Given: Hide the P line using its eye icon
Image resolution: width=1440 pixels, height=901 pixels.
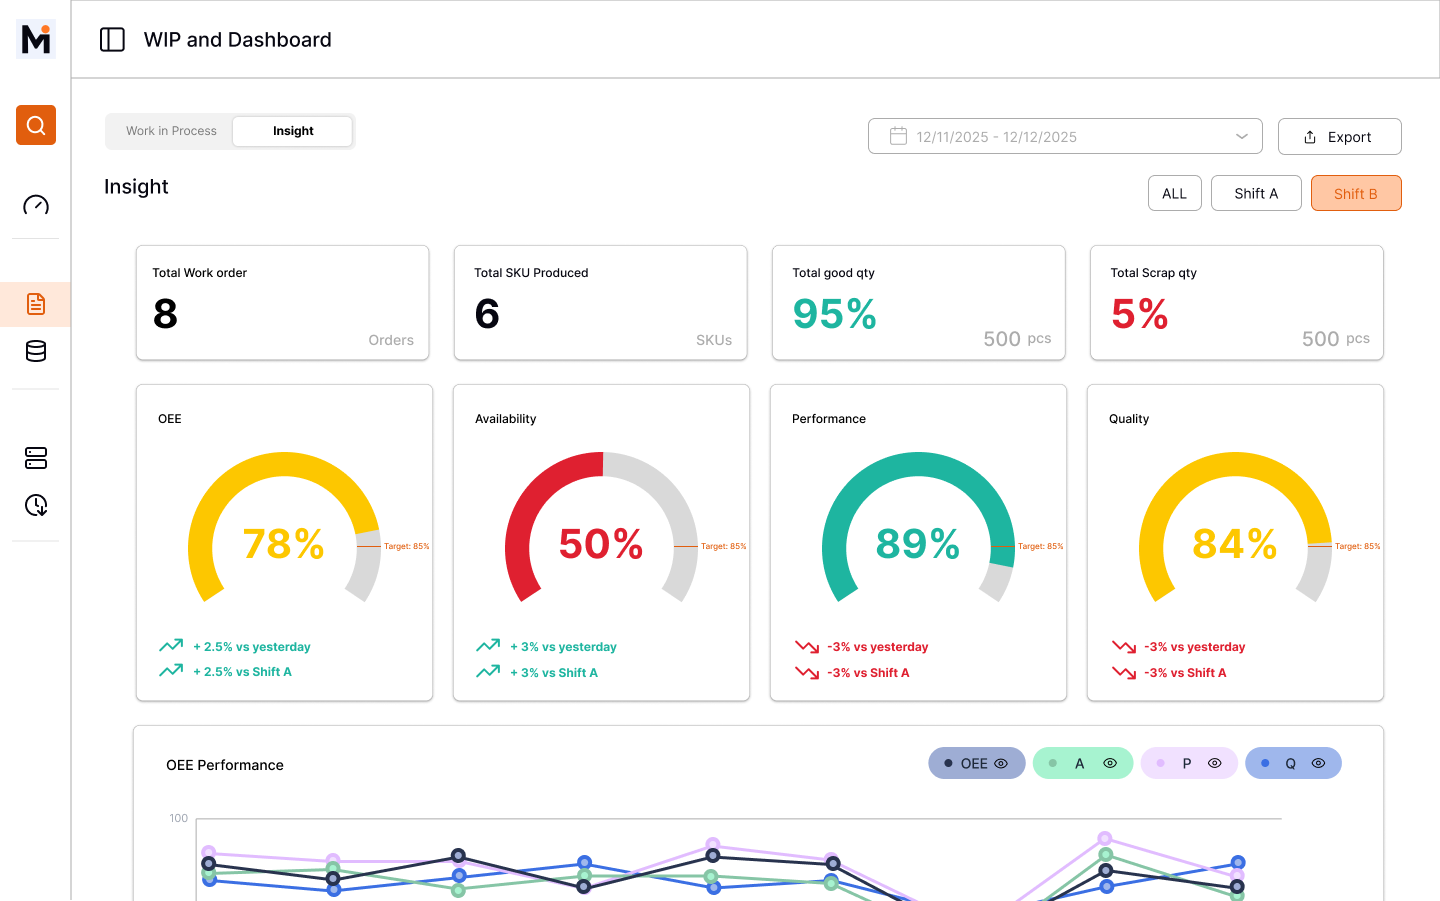Looking at the screenshot, I should tap(1215, 762).
